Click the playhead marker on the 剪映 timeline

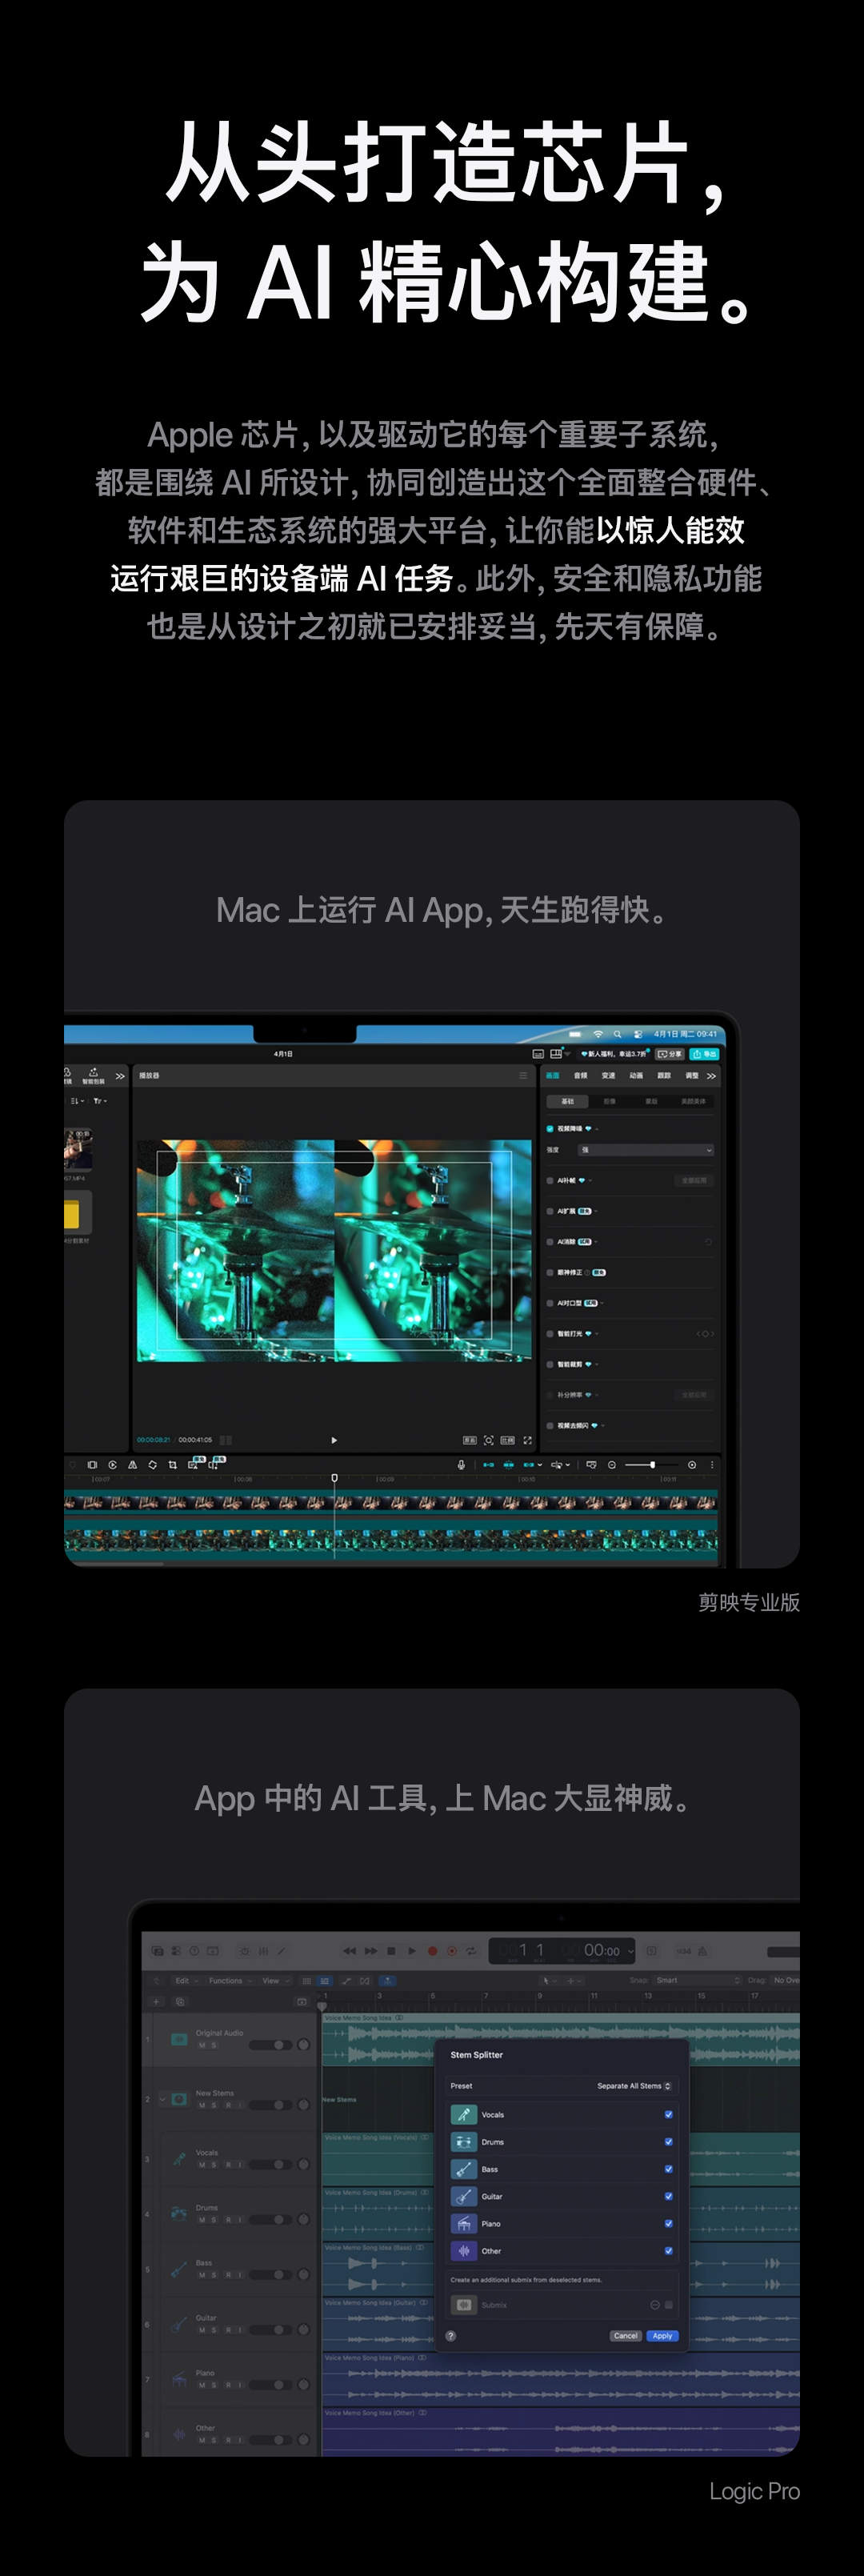click(334, 1477)
